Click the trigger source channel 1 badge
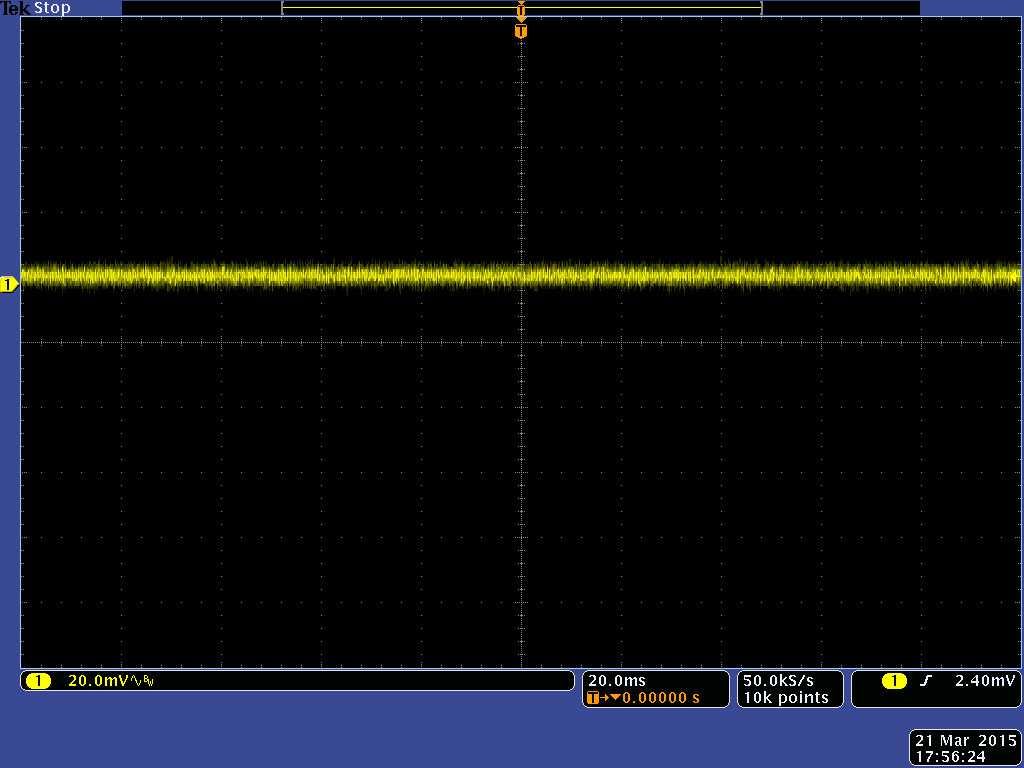Viewport: 1024px width, 768px height. tap(894, 680)
